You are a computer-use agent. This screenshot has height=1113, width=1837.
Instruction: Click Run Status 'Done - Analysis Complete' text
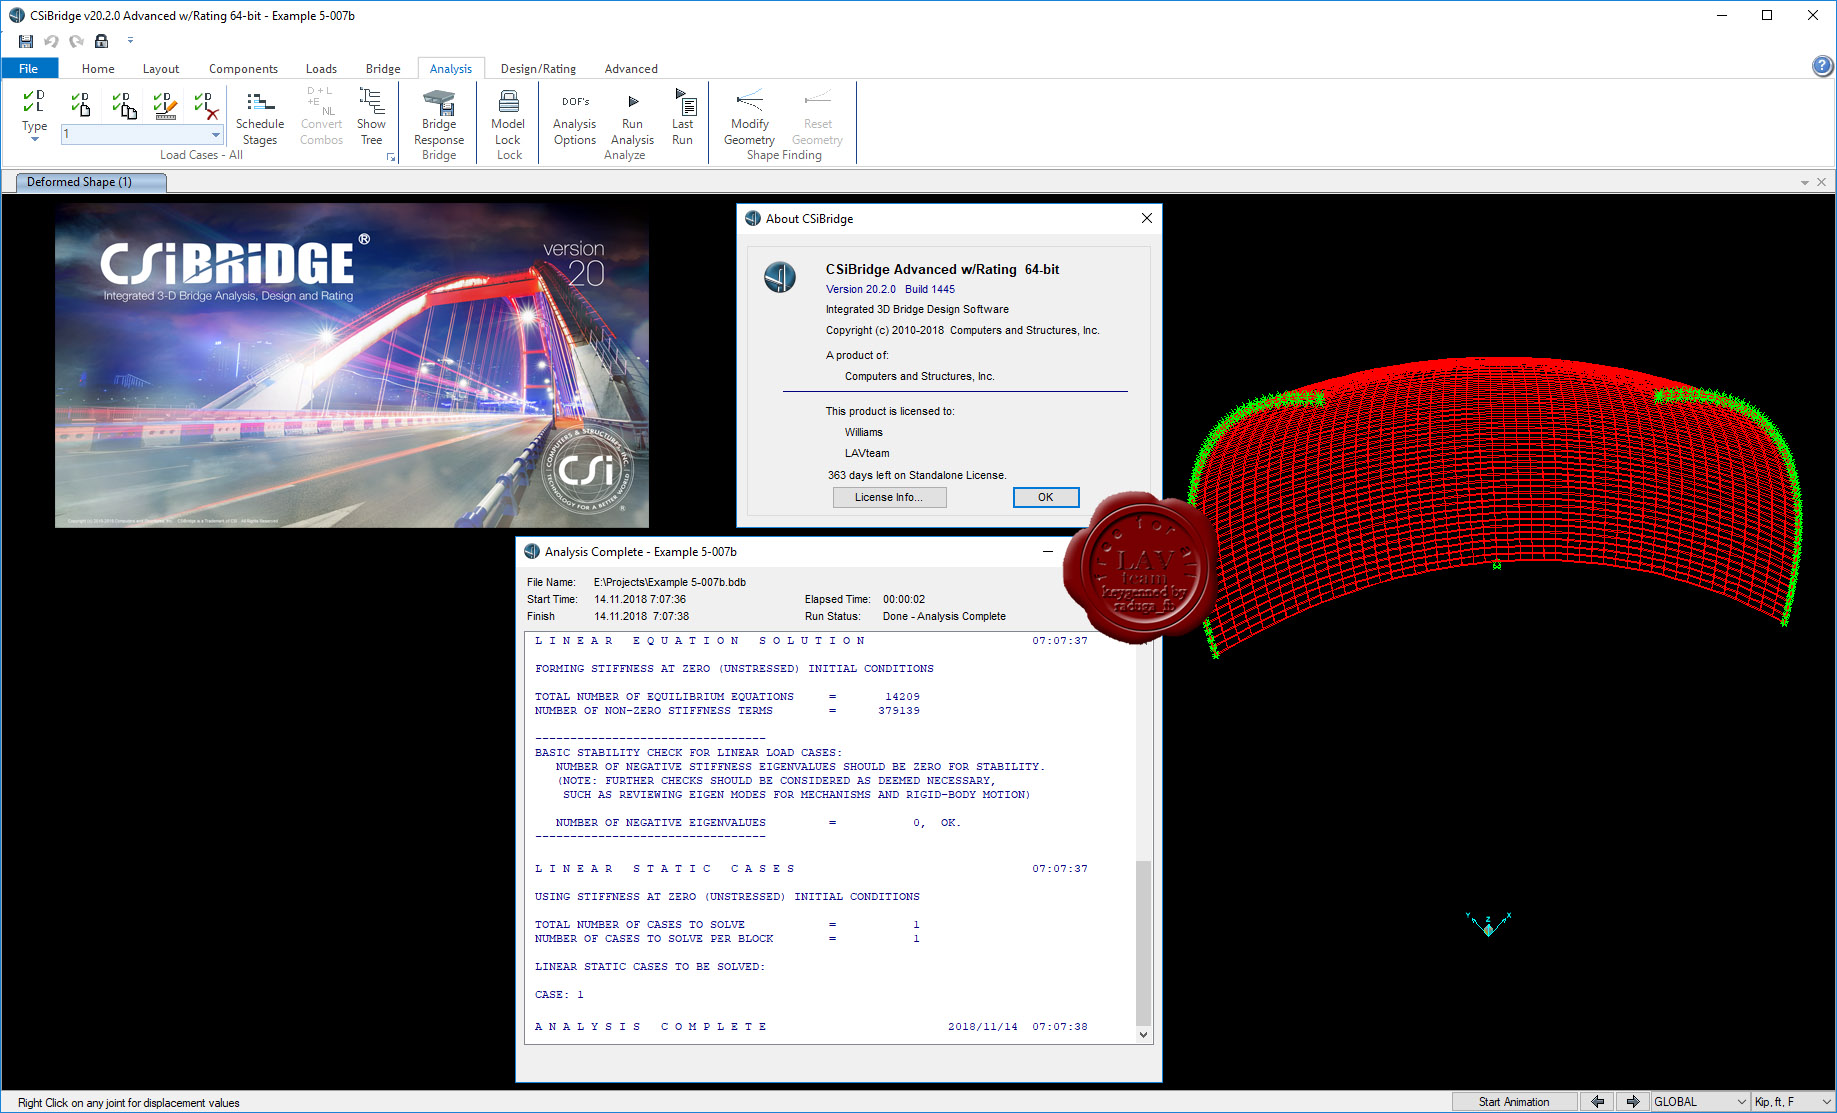pyautogui.click(x=944, y=616)
